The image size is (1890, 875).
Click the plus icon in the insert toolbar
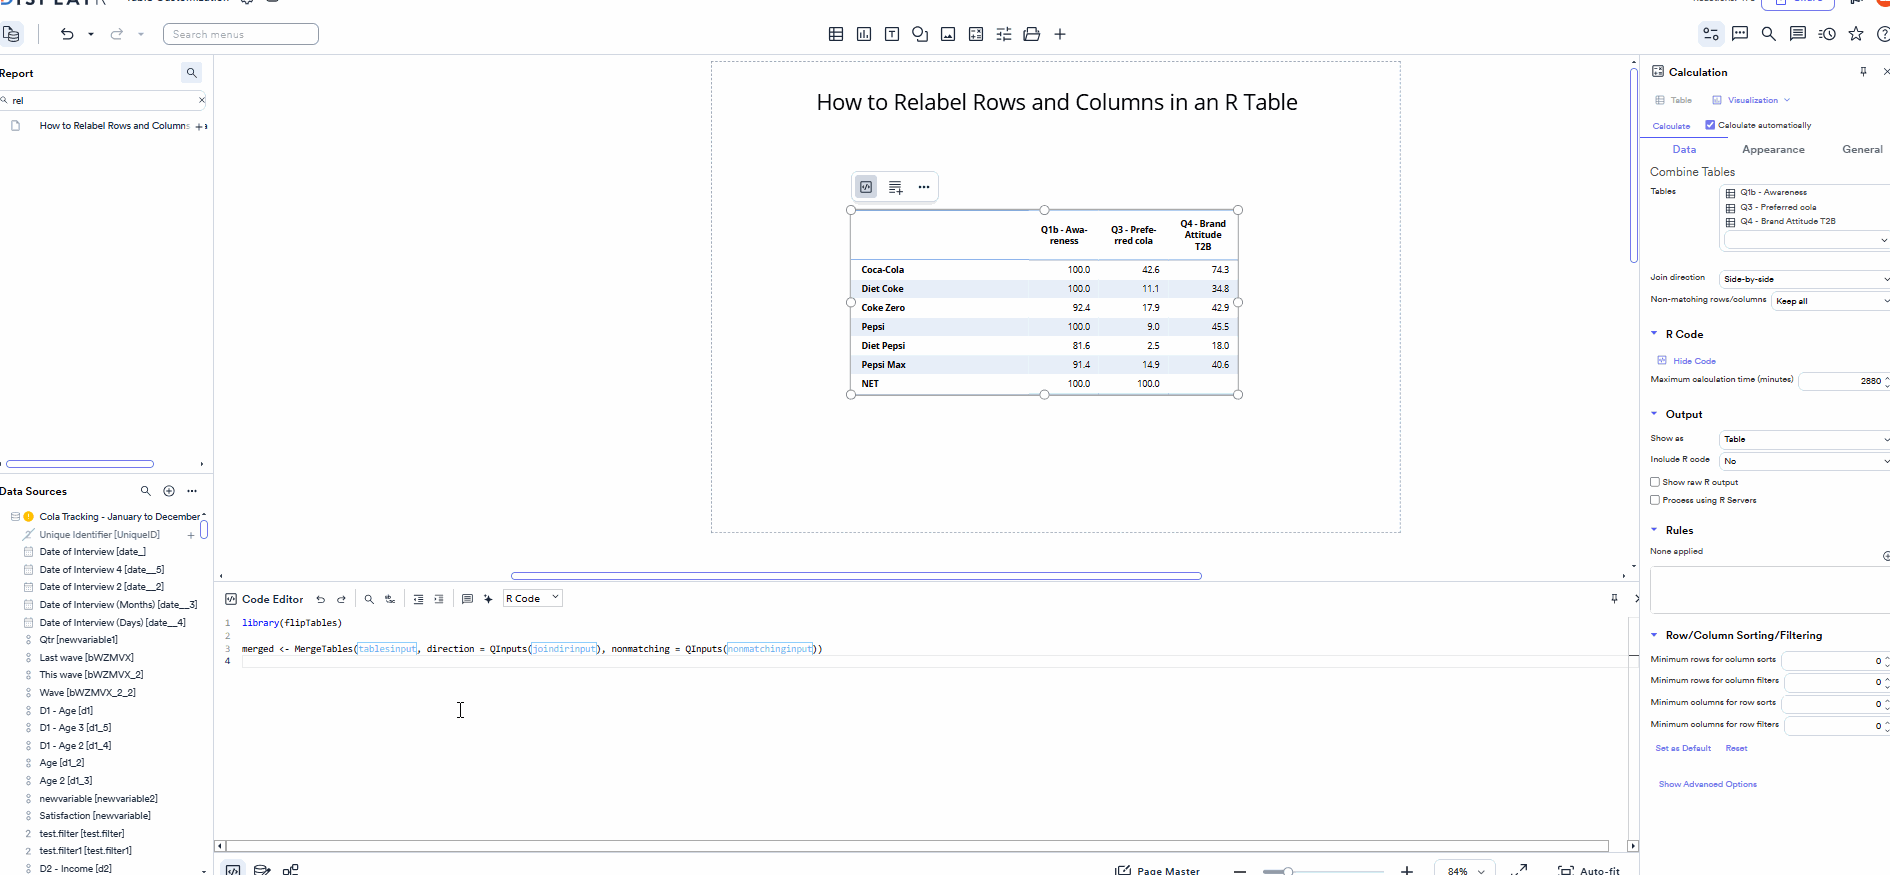click(x=1060, y=34)
